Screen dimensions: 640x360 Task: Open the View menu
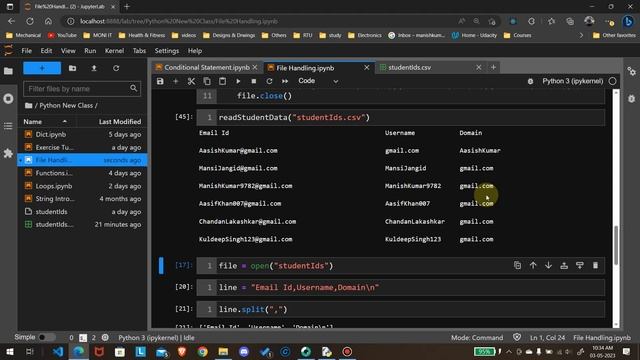[x=68, y=51]
